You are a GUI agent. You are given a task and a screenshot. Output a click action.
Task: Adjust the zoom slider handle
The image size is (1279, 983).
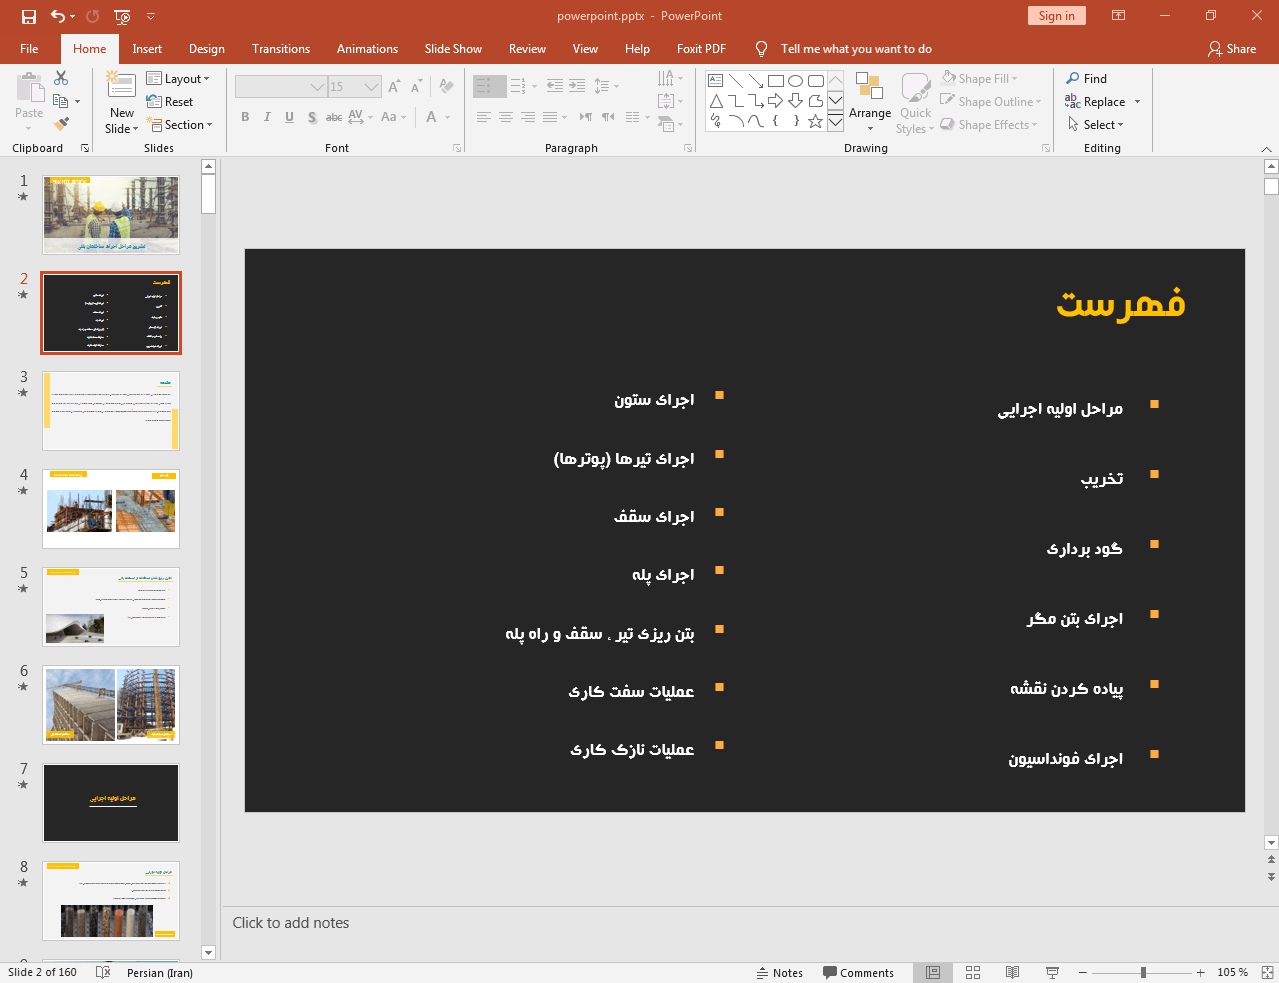pos(1143,972)
